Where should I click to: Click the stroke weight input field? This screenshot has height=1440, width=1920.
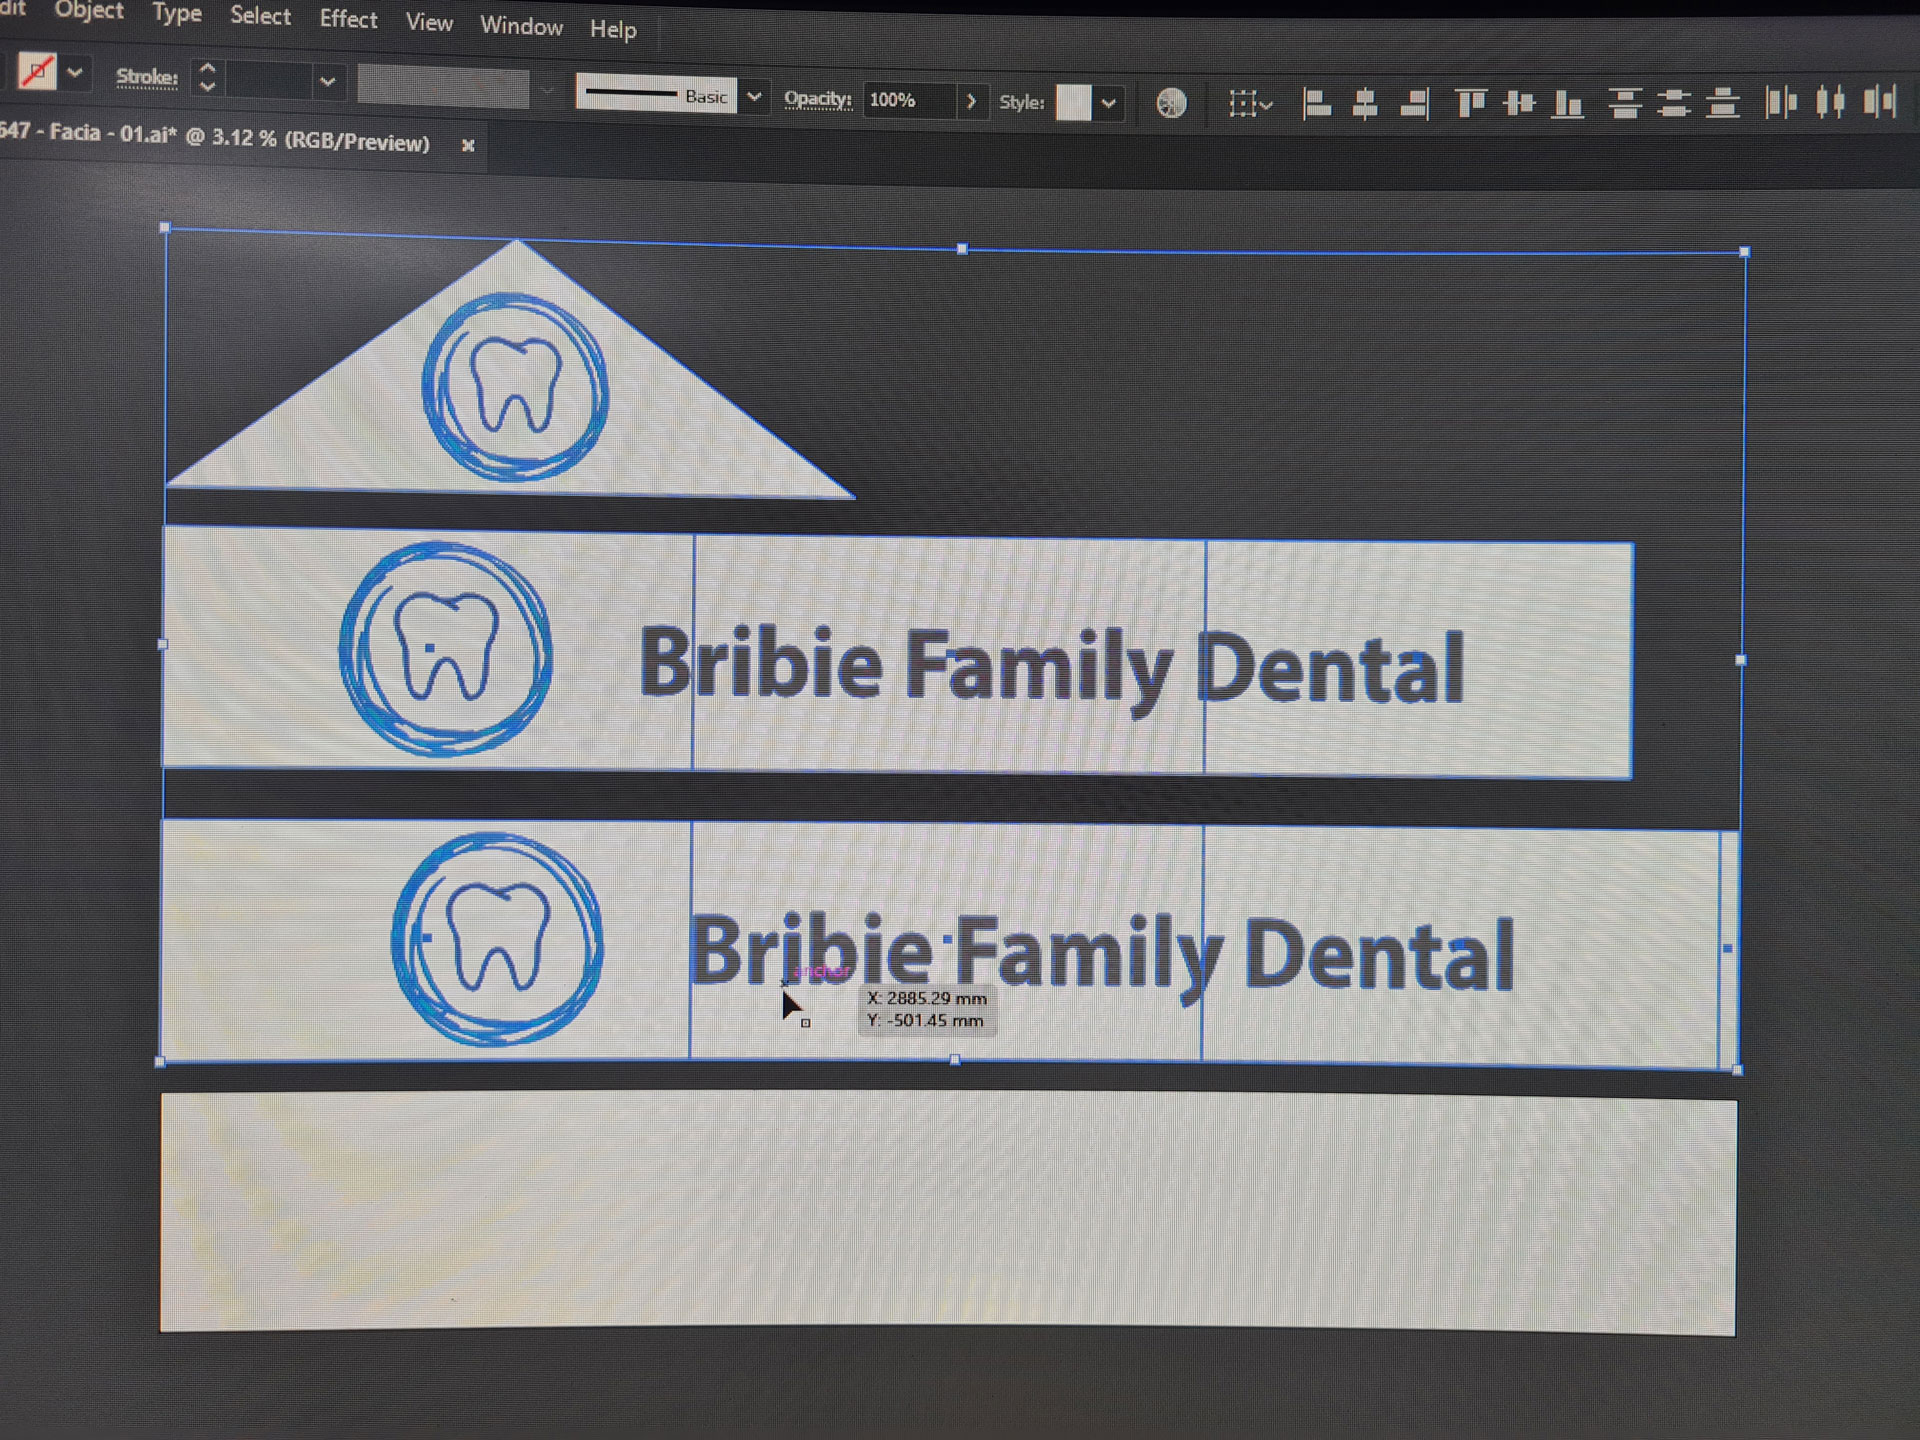(x=266, y=81)
